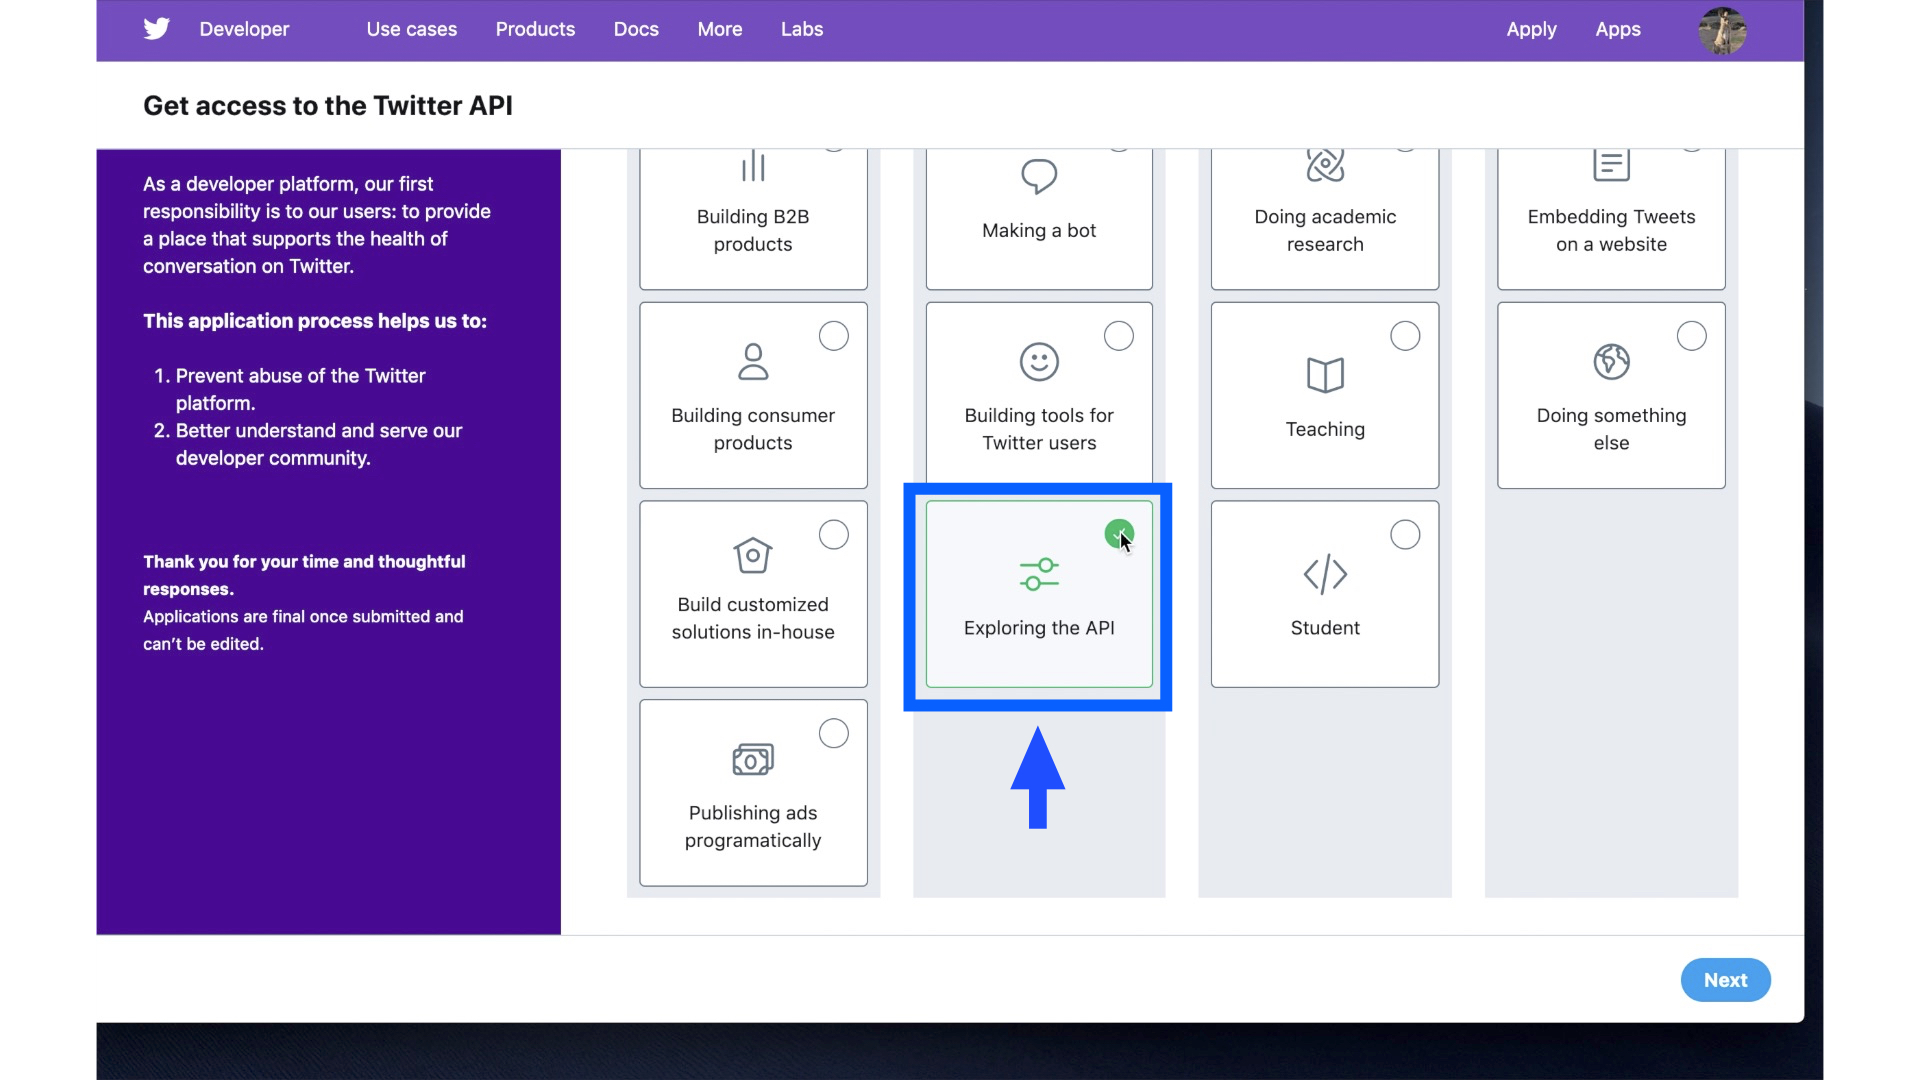Screen dimensions: 1920x1080
Task: Select the Build customized solutions in-house radio
Action: [834, 535]
